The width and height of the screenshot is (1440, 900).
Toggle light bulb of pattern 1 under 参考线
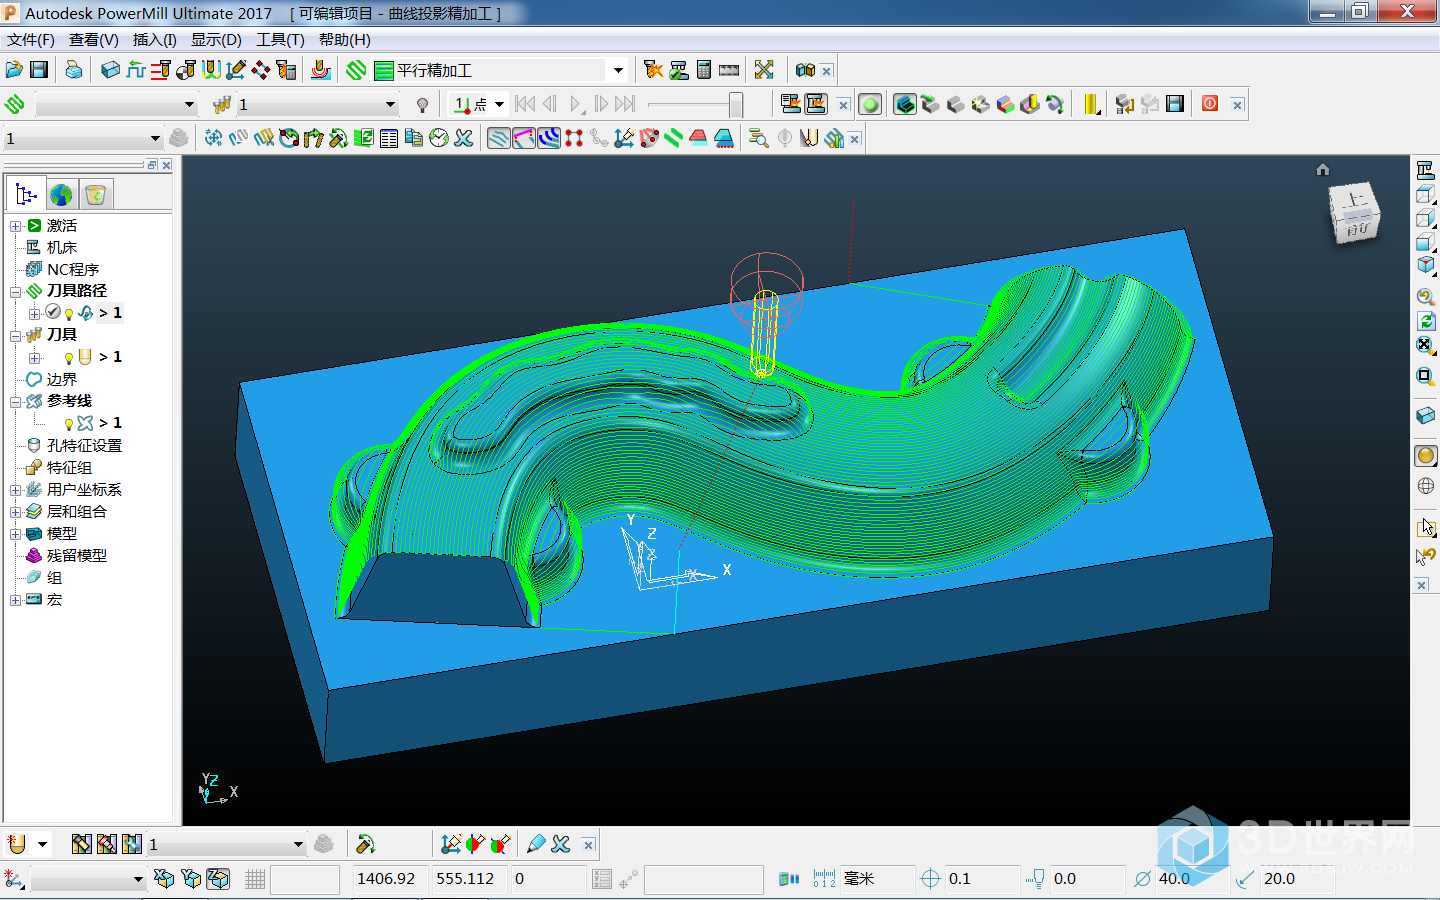point(69,424)
